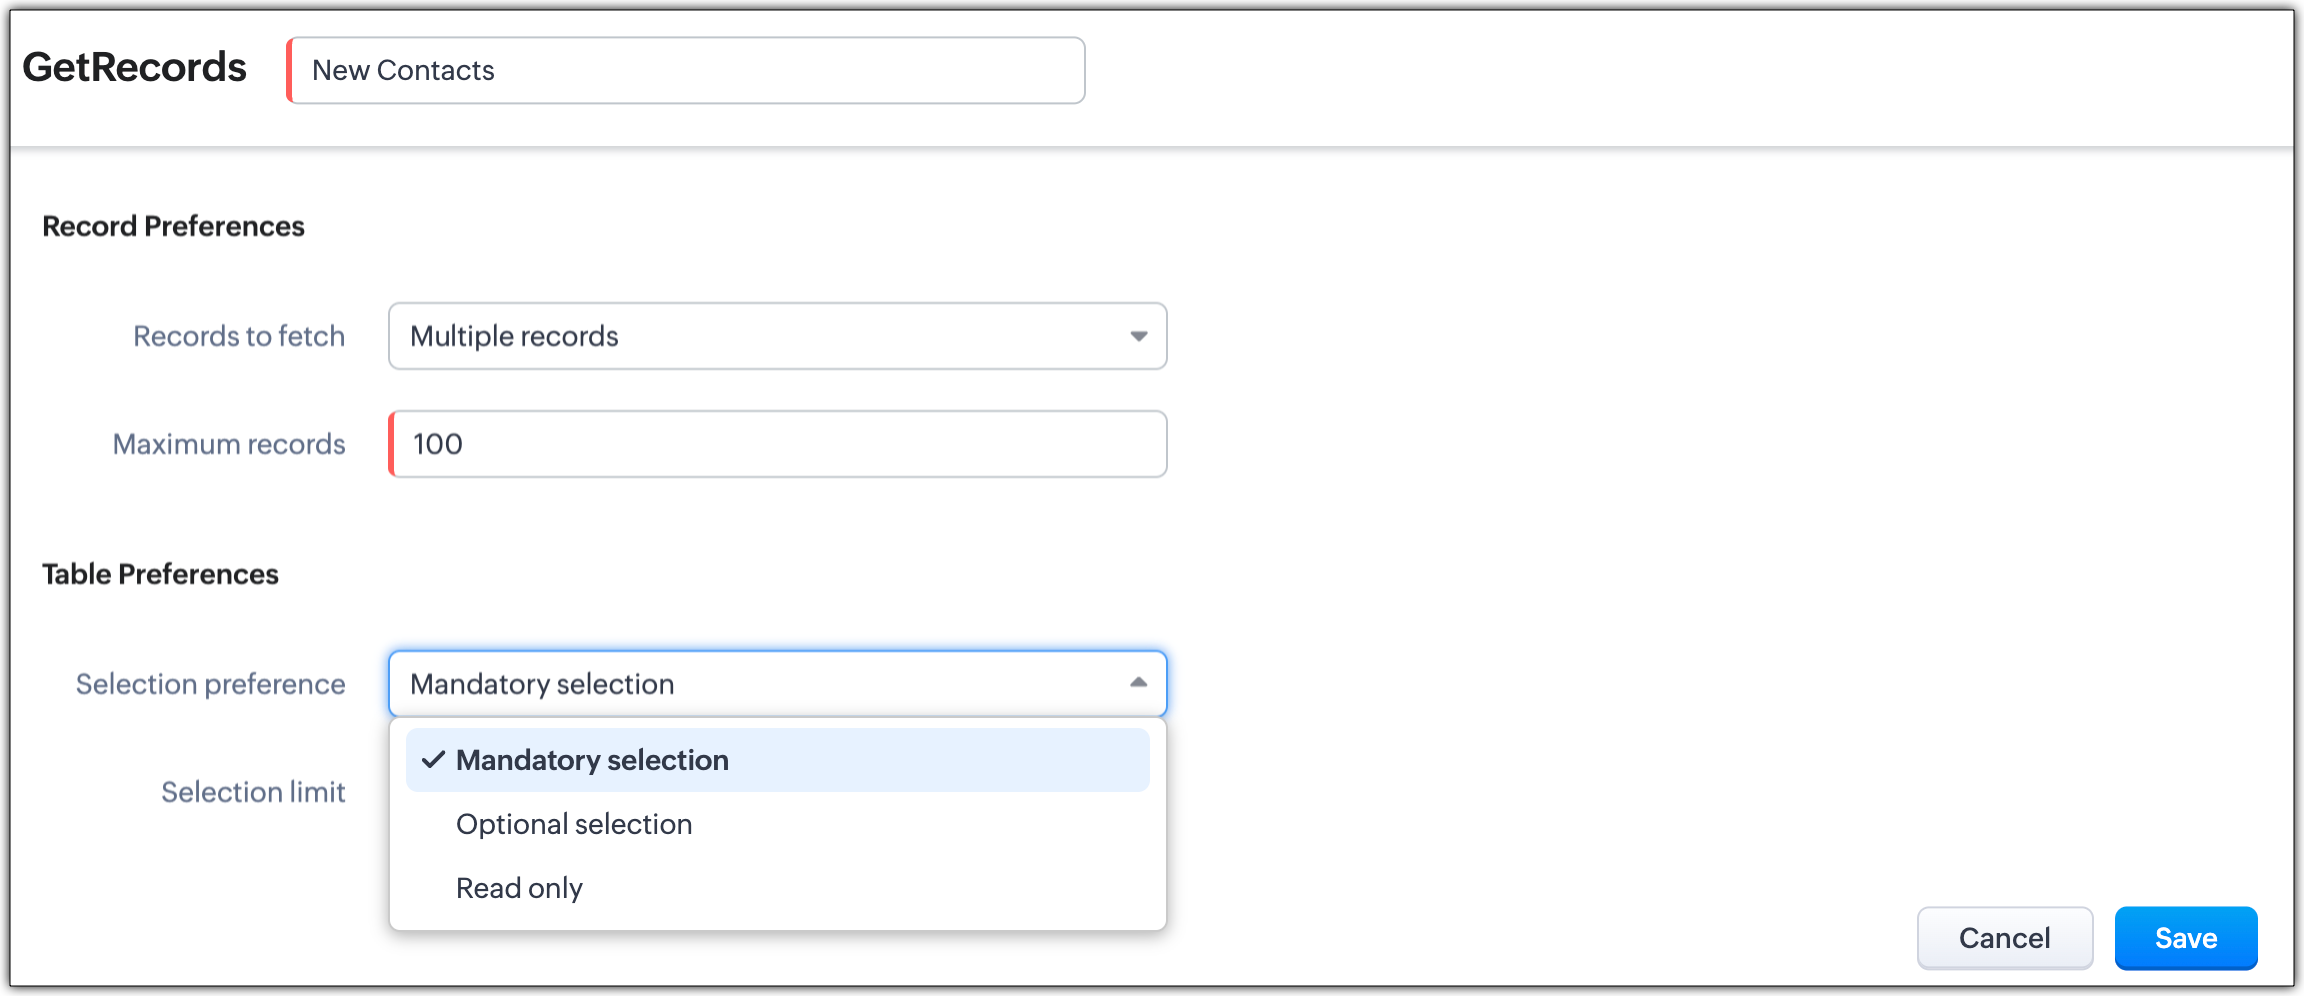Pick Read only from the dropdown list
Screen dimensions: 2304x996
coord(519,888)
